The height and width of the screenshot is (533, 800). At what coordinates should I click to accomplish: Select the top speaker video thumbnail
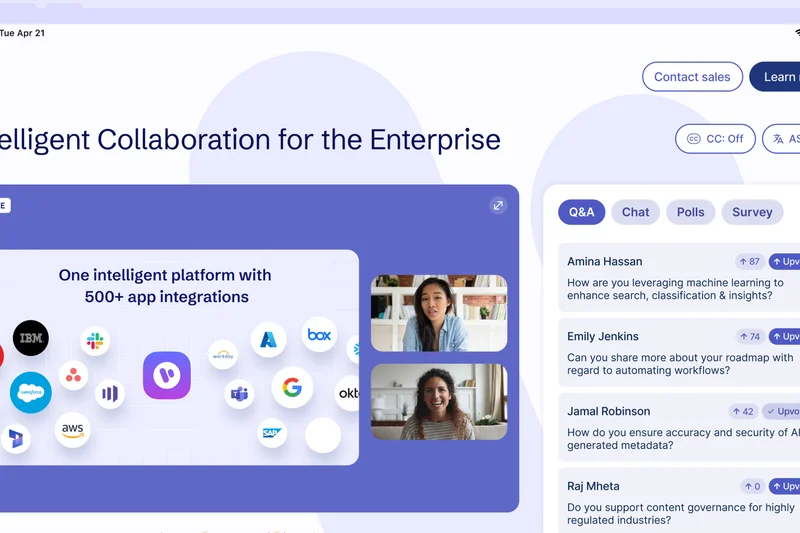(438, 314)
